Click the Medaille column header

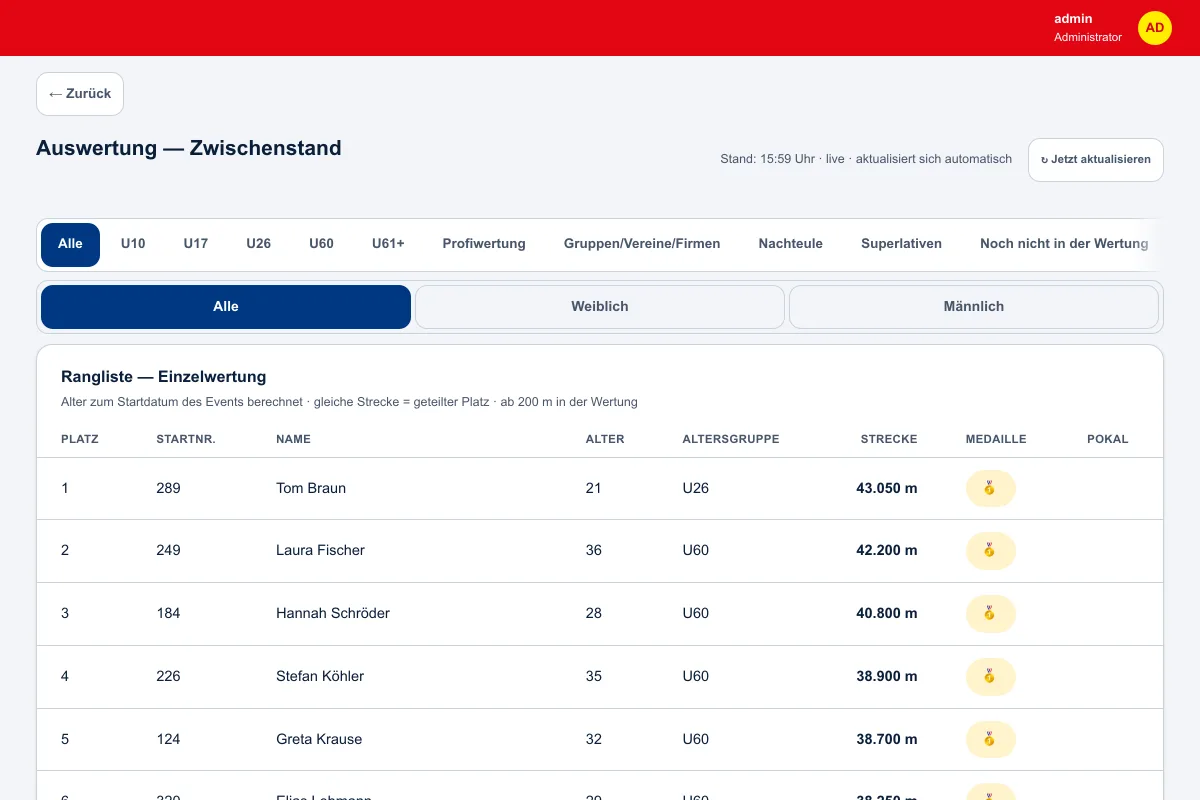pos(996,439)
